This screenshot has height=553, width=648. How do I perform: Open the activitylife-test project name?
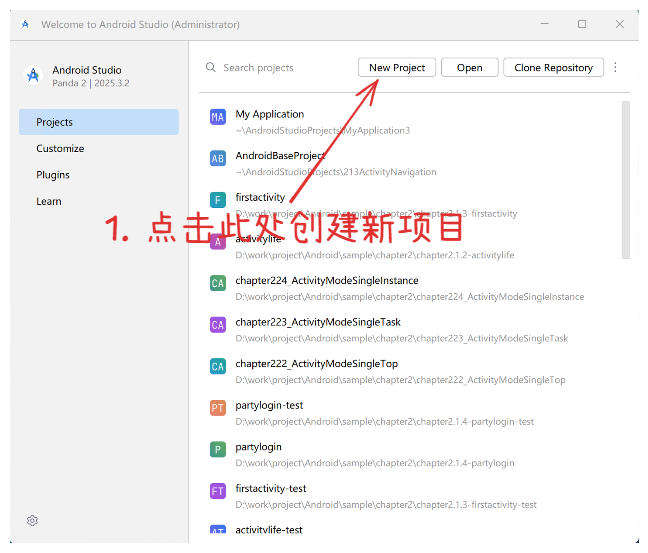pyautogui.click(x=269, y=530)
